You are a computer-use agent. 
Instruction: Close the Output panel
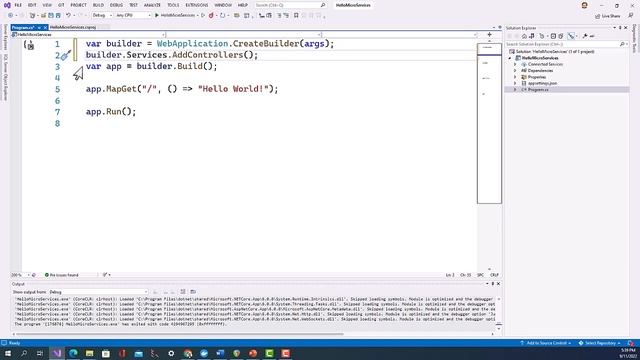pos(498,284)
